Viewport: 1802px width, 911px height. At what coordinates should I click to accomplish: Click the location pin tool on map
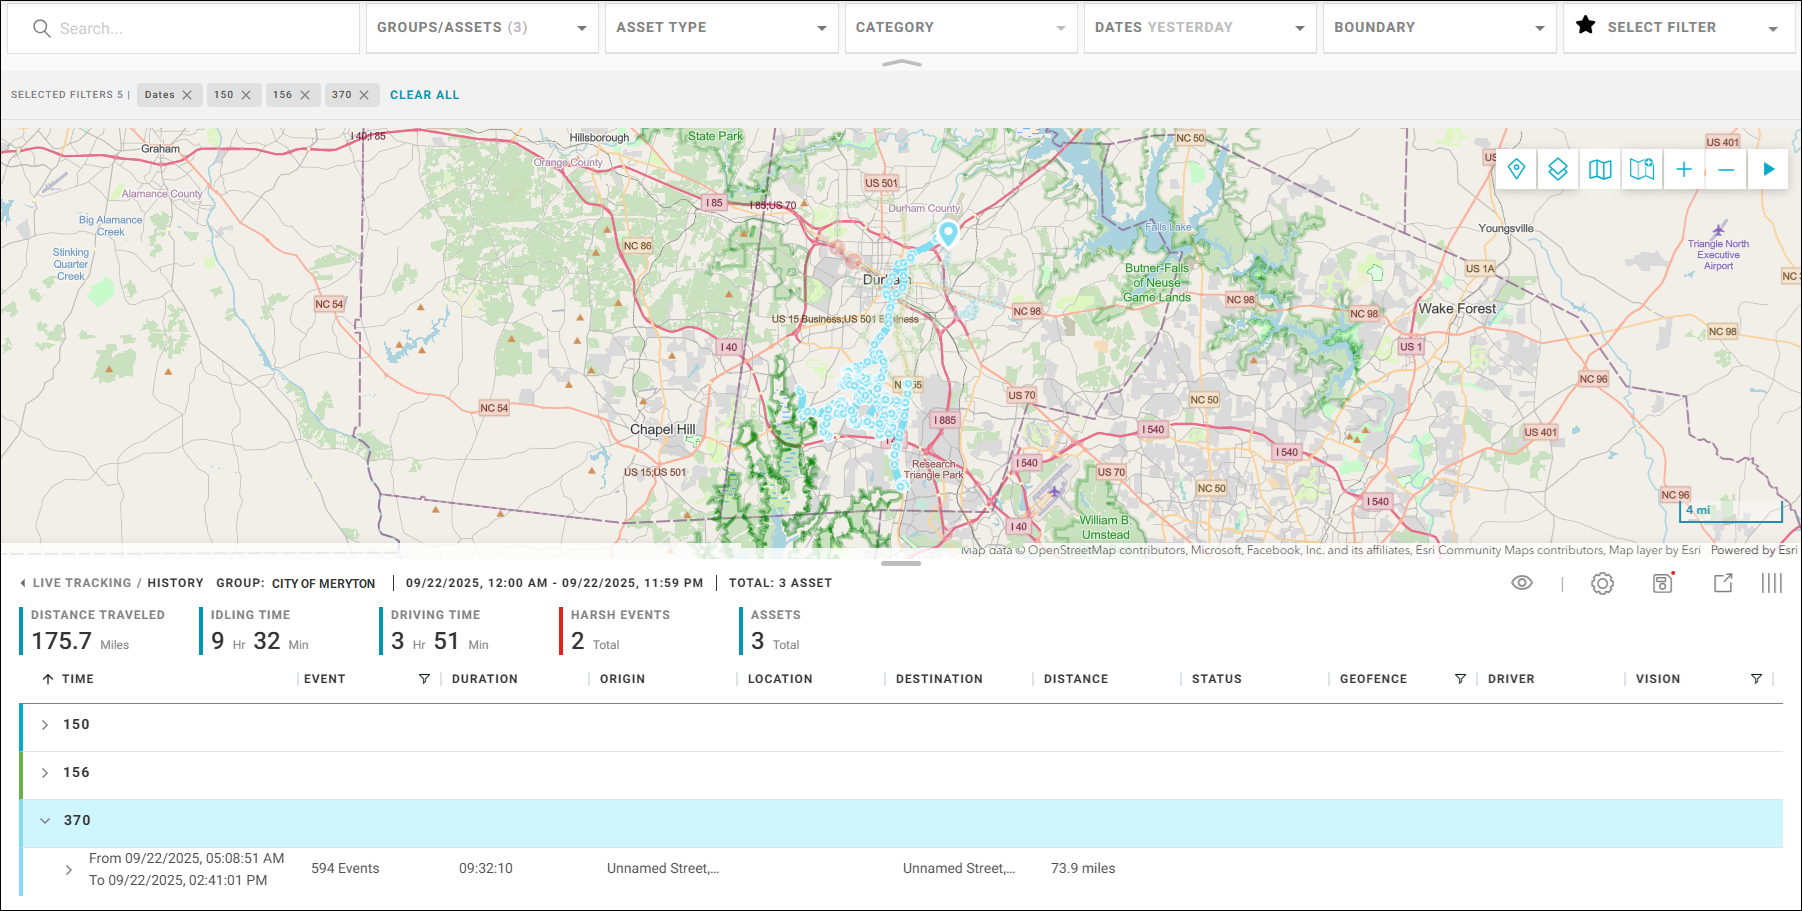[x=1516, y=169]
